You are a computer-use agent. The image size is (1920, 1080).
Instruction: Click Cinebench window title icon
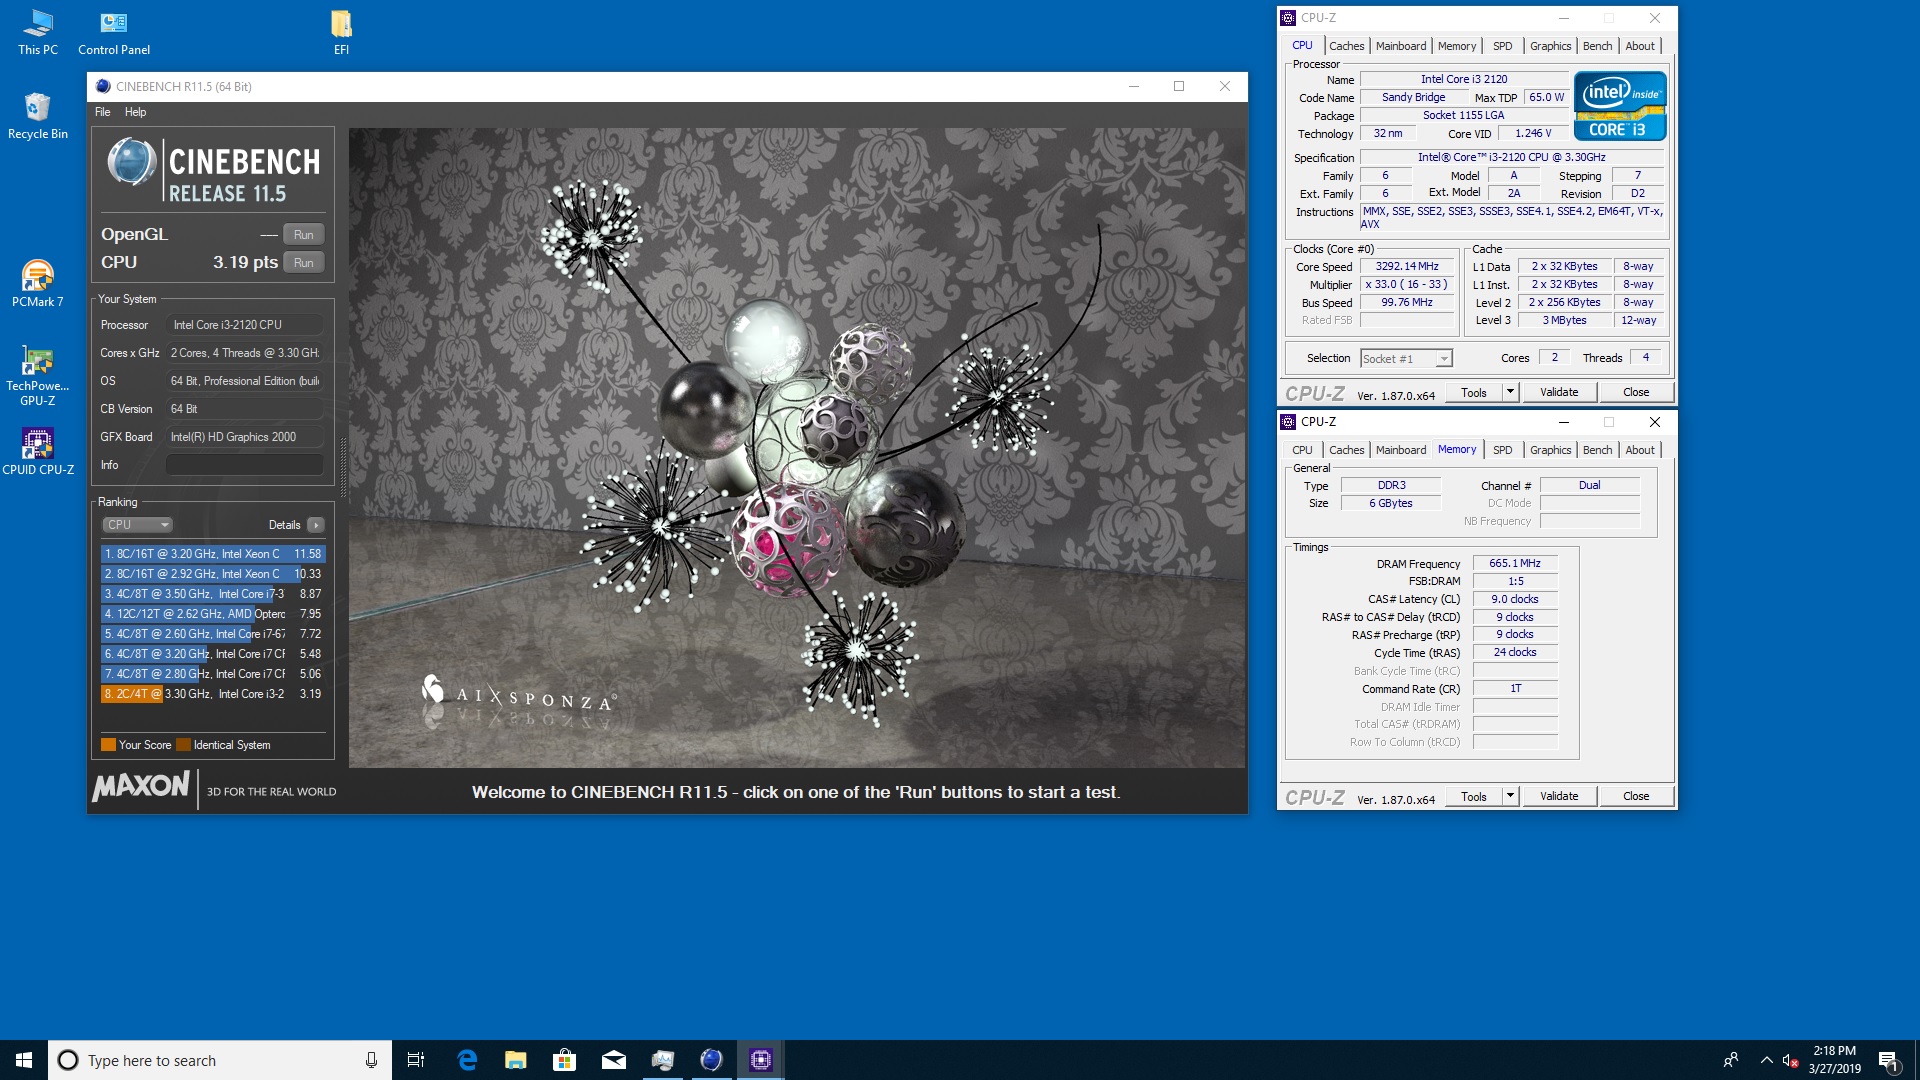coord(103,86)
